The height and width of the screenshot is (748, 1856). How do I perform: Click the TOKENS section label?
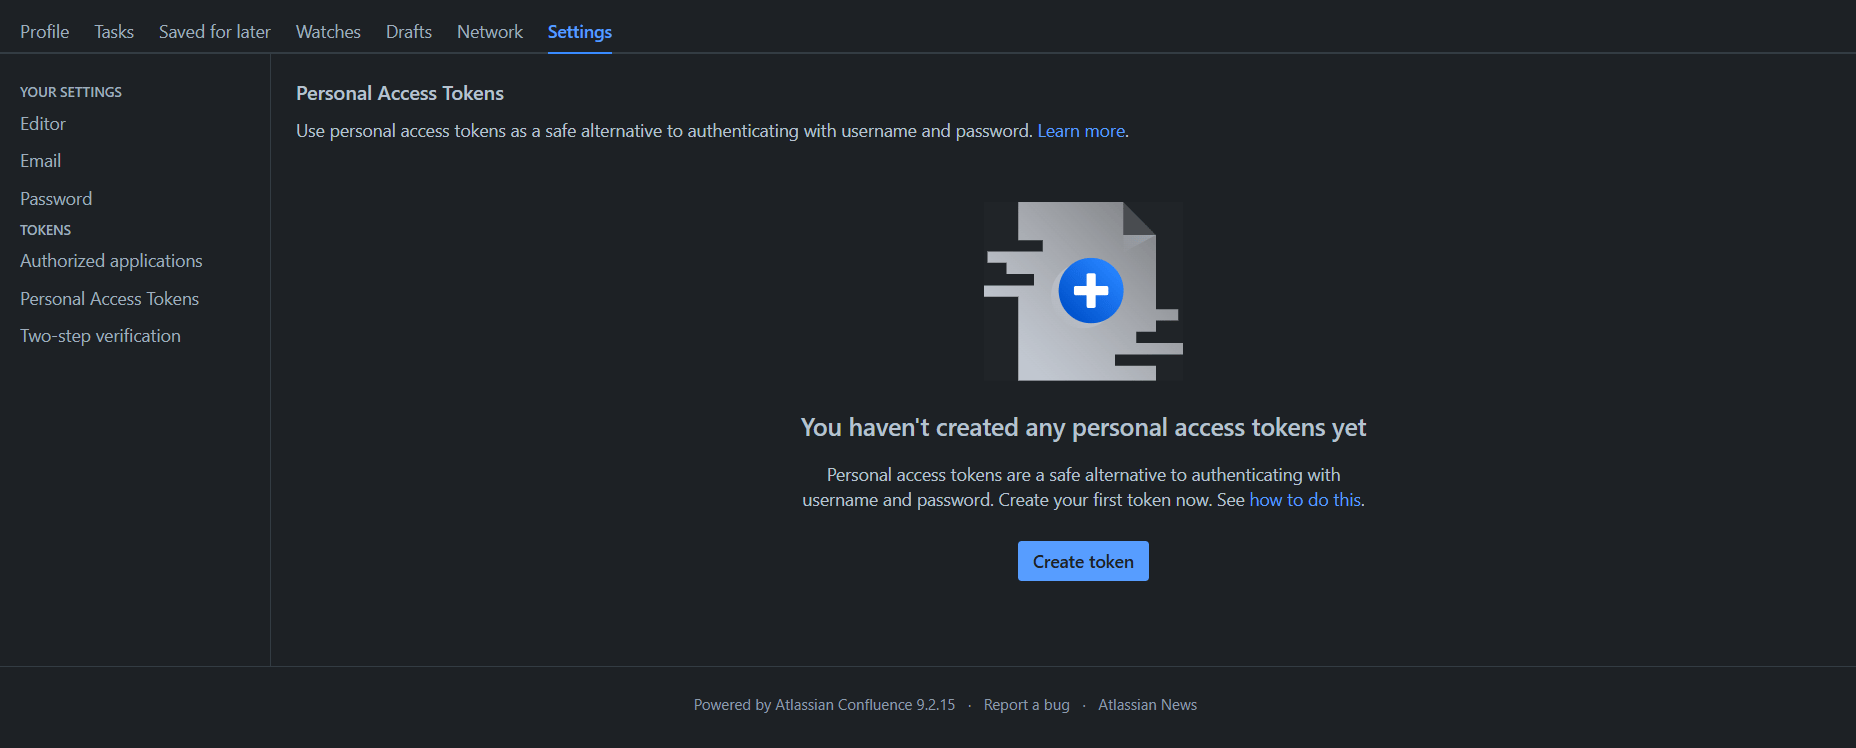tap(46, 230)
